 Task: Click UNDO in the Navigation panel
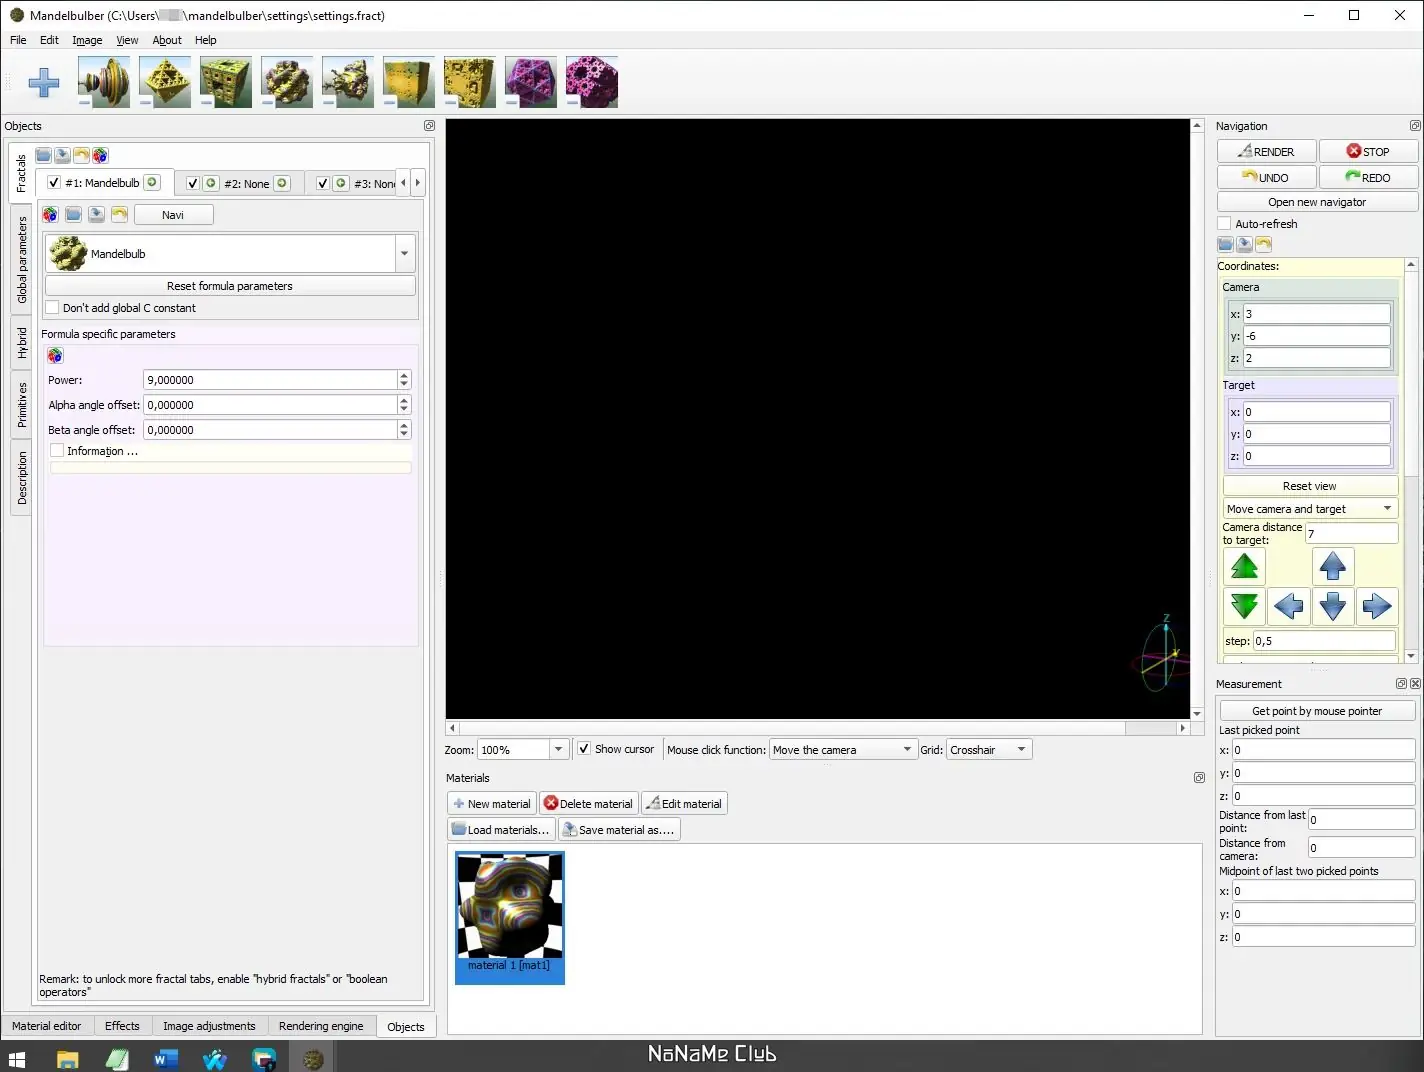pos(1266,177)
